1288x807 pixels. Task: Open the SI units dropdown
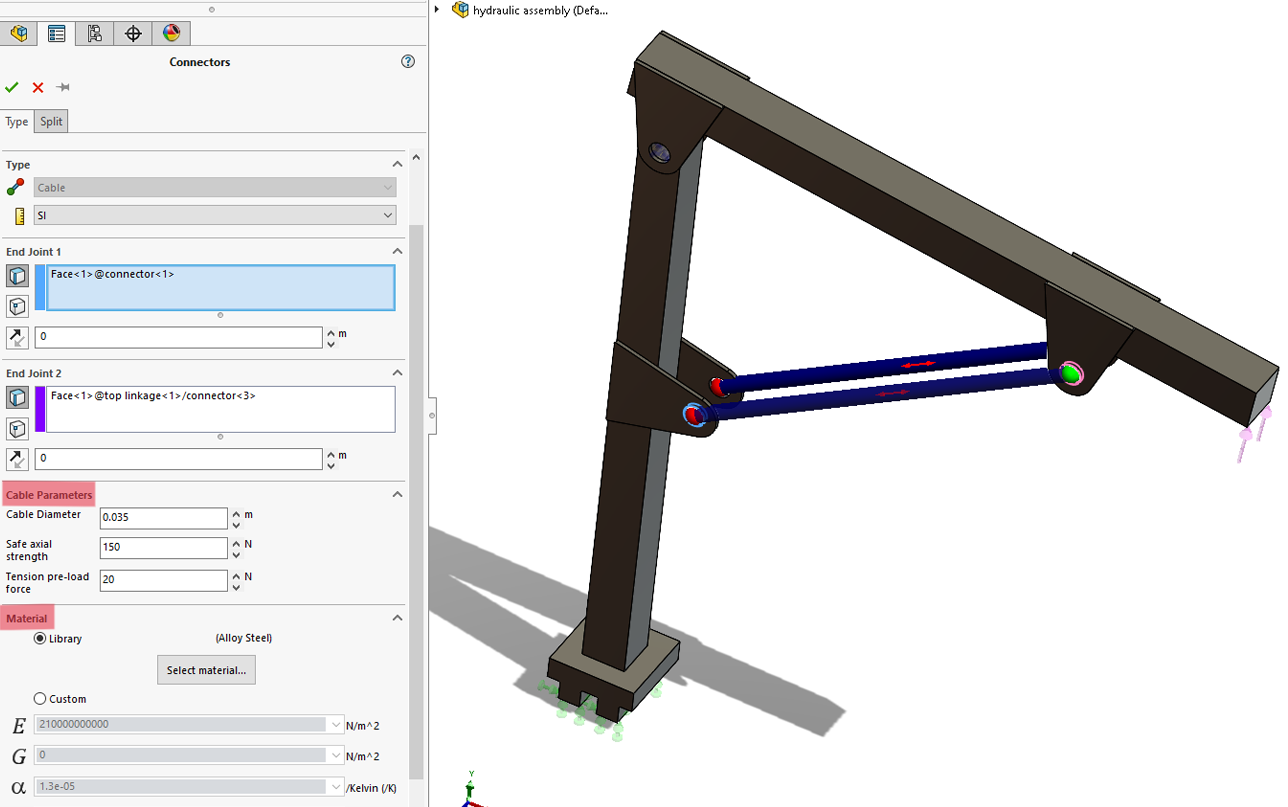coord(215,215)
